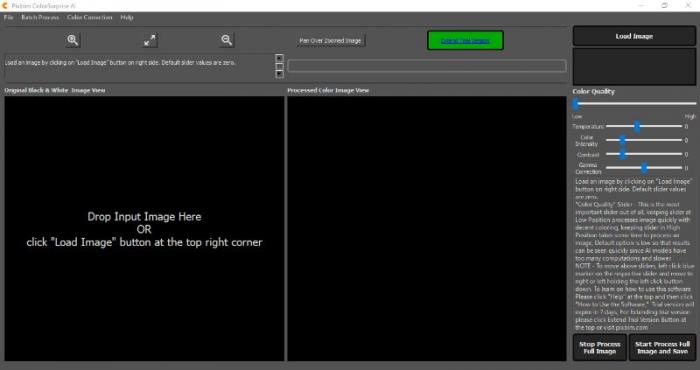Click the Color Quality slider handle

(575, 104)
